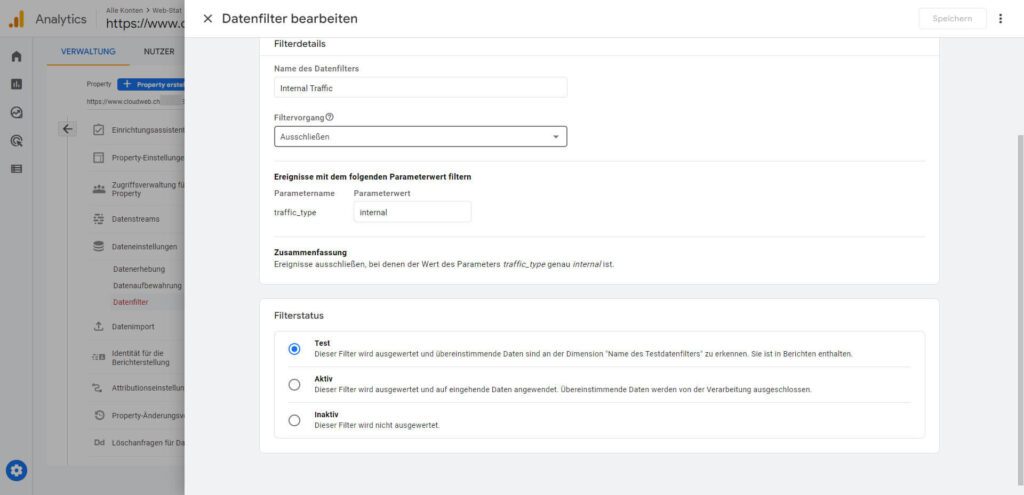This screenshot has width=1024, height=495.
Task: Click the Filtervorgang help question mark
Action: click(329, 117)
